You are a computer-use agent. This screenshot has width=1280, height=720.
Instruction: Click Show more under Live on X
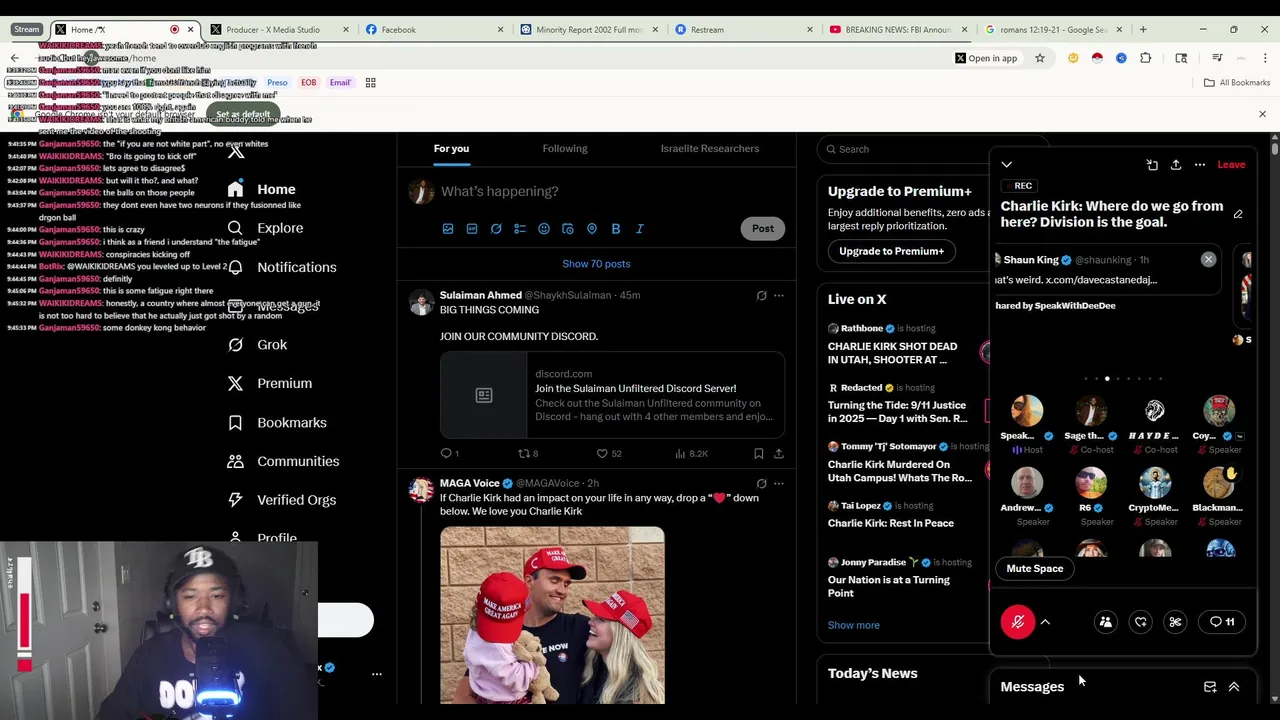[x=854, y=626]
